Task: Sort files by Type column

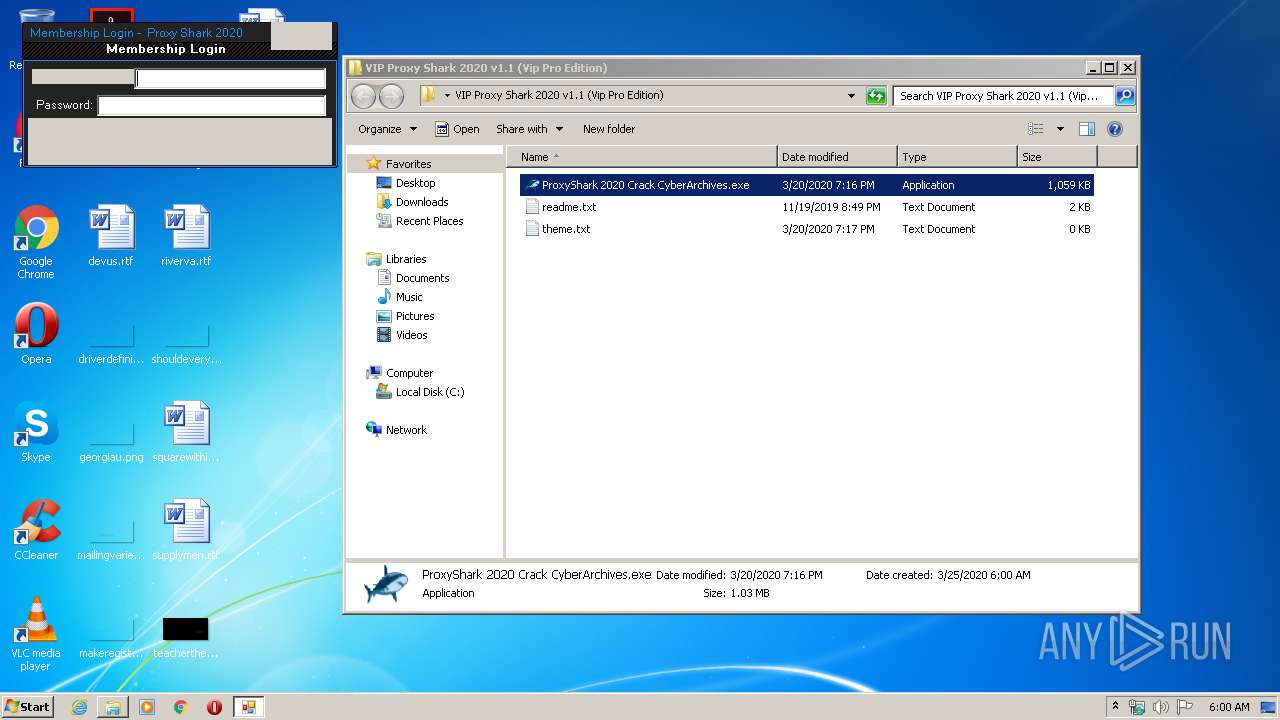Action: (x=957, y=157)
